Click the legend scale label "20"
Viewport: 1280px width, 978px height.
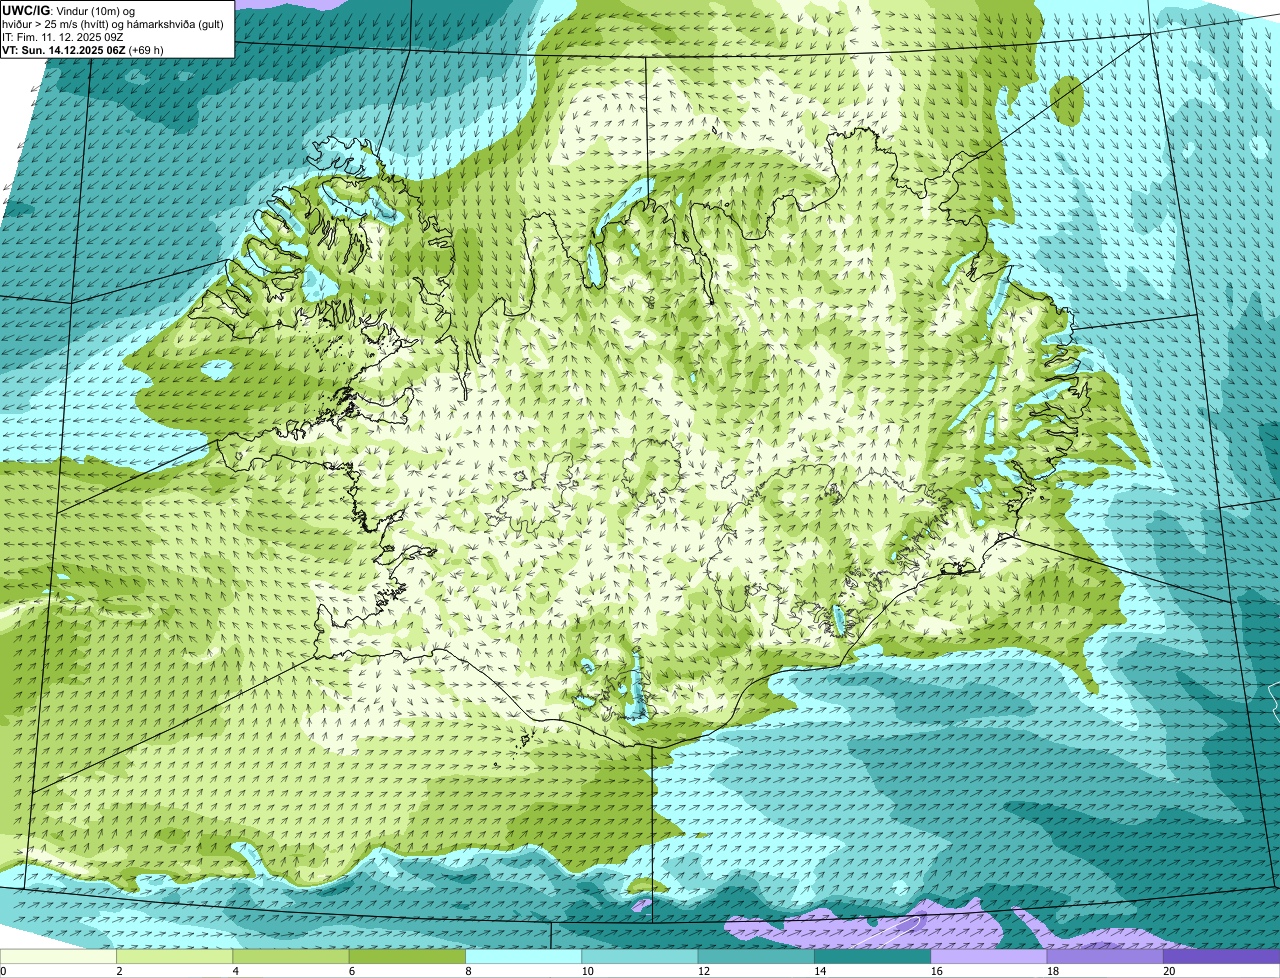click(x=1169, y=971)
